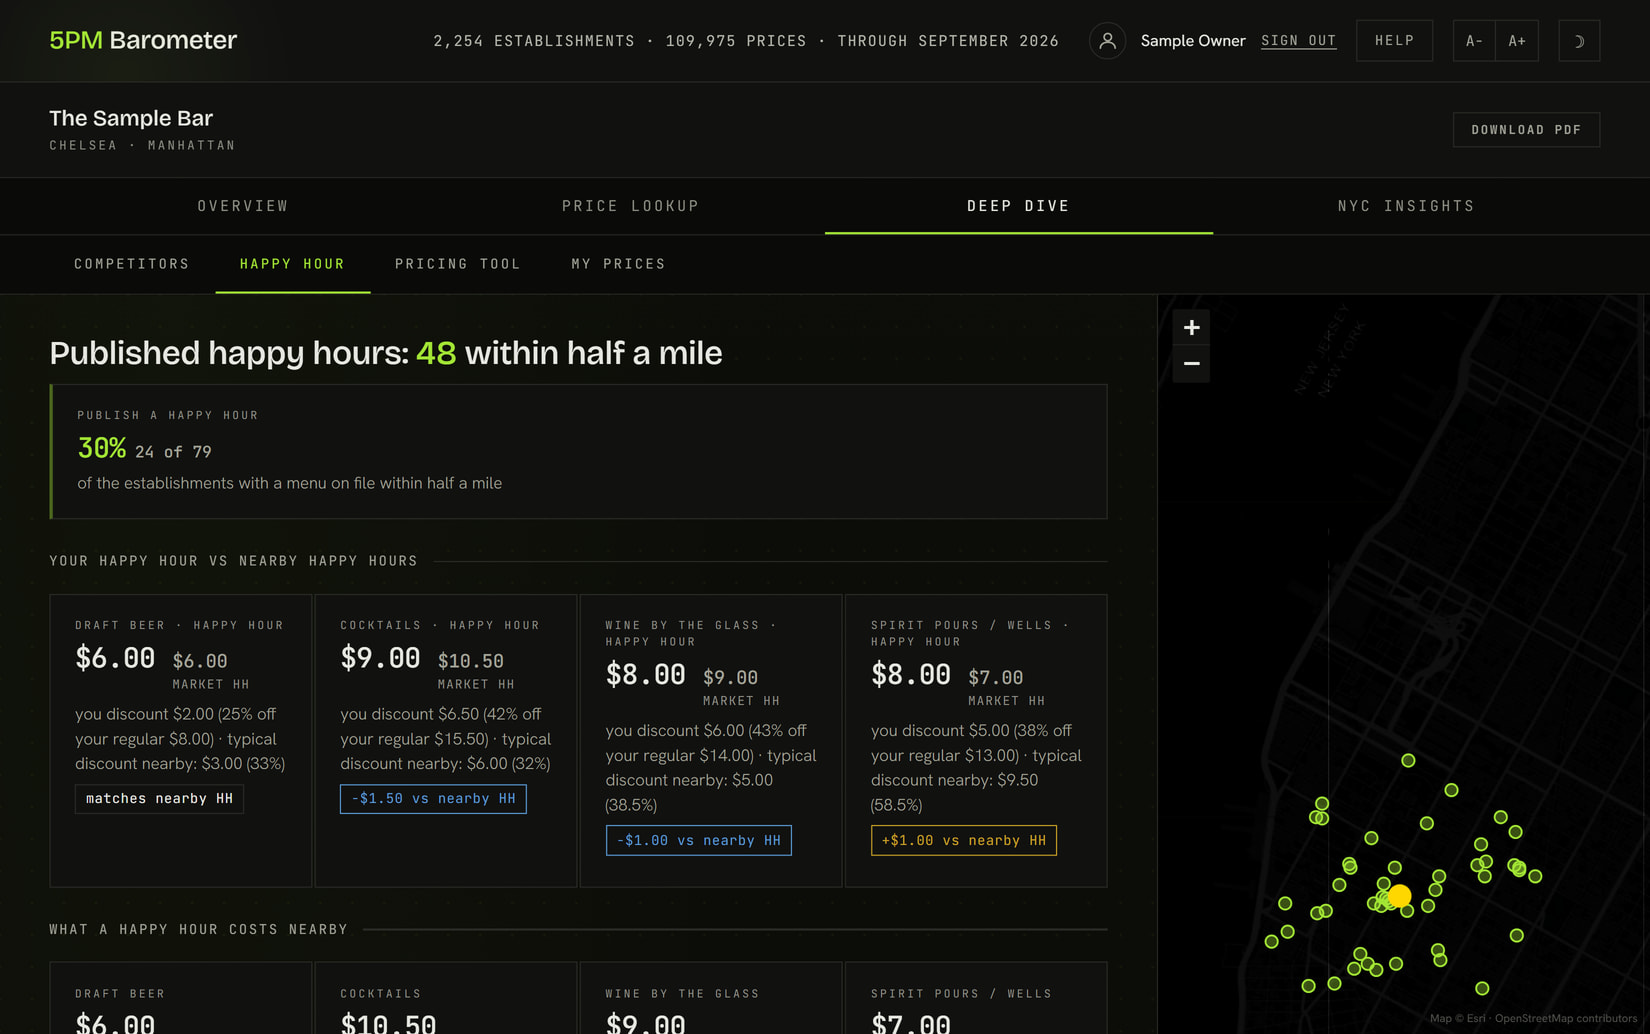The width and height of the screenshot is (1650, 1034).
Task: Select the Happy Hour sub-tab
Action: click(x=292, y=264)
